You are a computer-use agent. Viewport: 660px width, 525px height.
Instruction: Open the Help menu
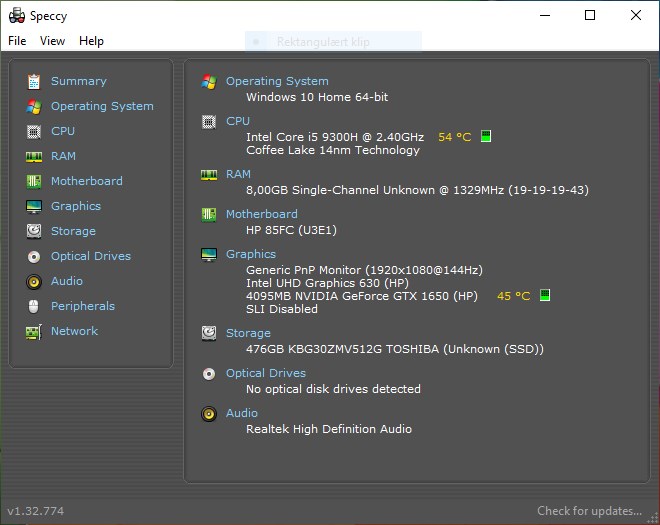pos(91,41)
